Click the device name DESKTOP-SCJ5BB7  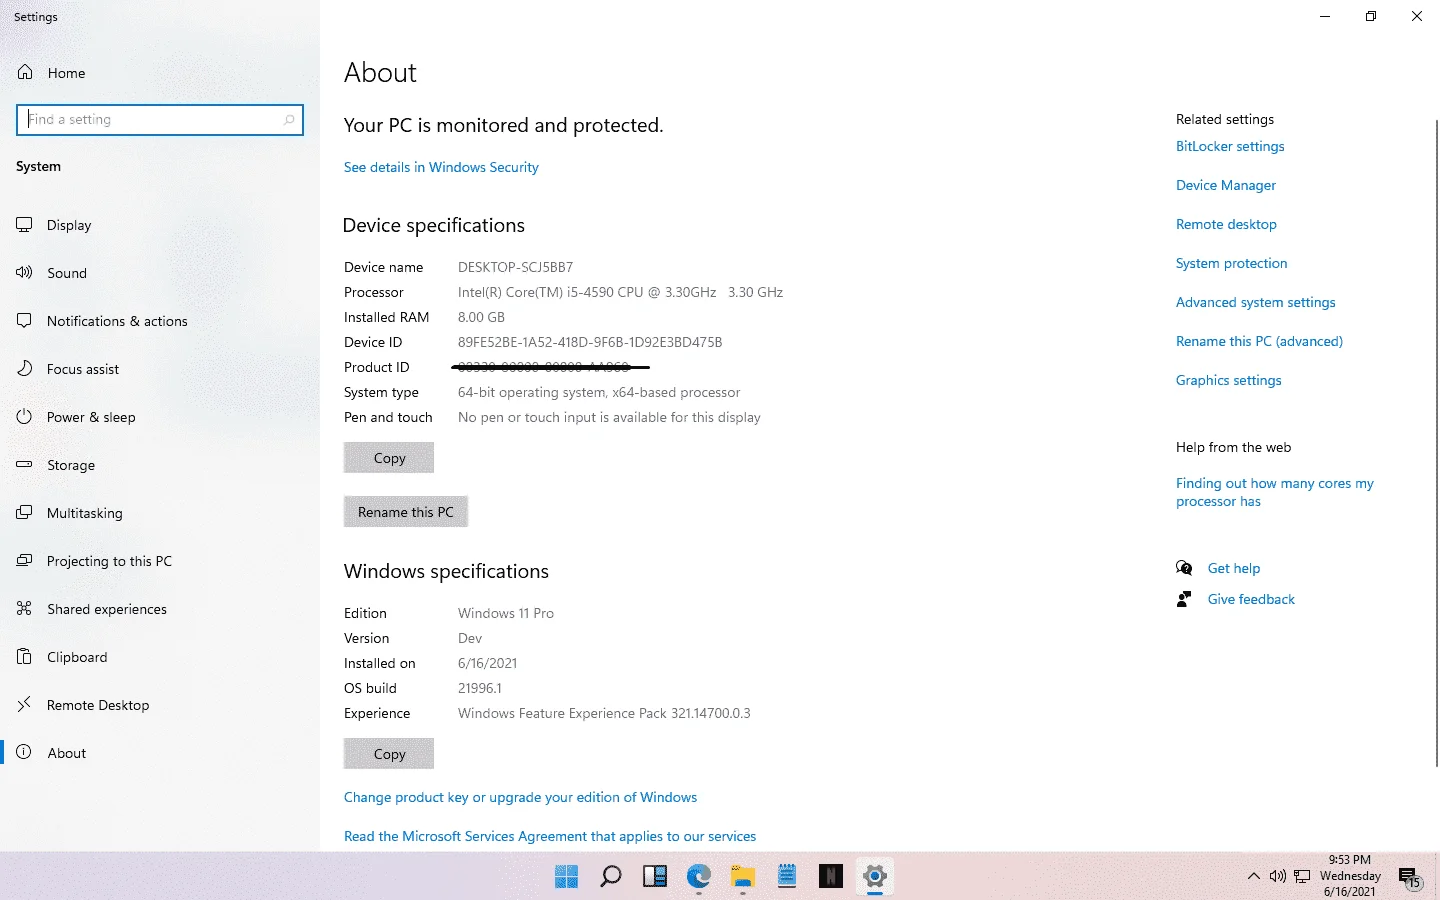[515, 267]
